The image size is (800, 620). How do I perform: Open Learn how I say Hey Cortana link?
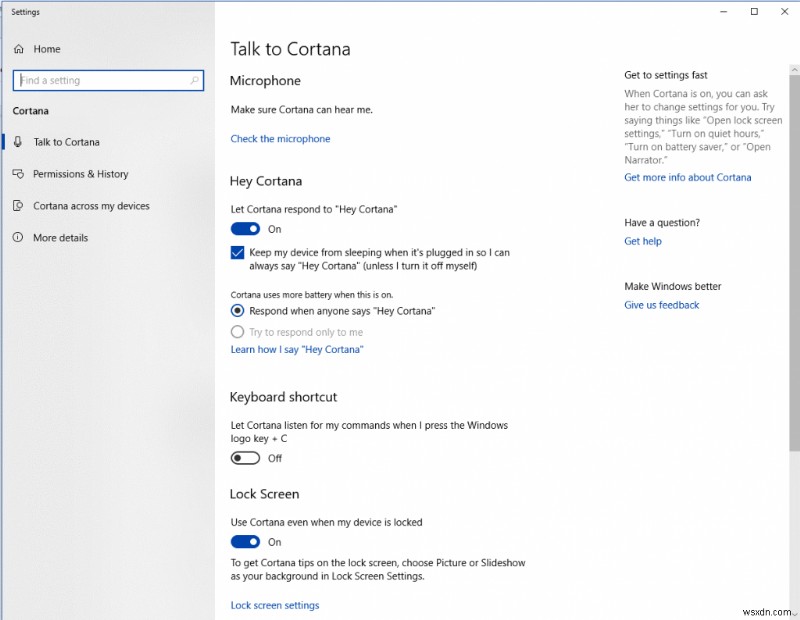click(x=297, y=350)
